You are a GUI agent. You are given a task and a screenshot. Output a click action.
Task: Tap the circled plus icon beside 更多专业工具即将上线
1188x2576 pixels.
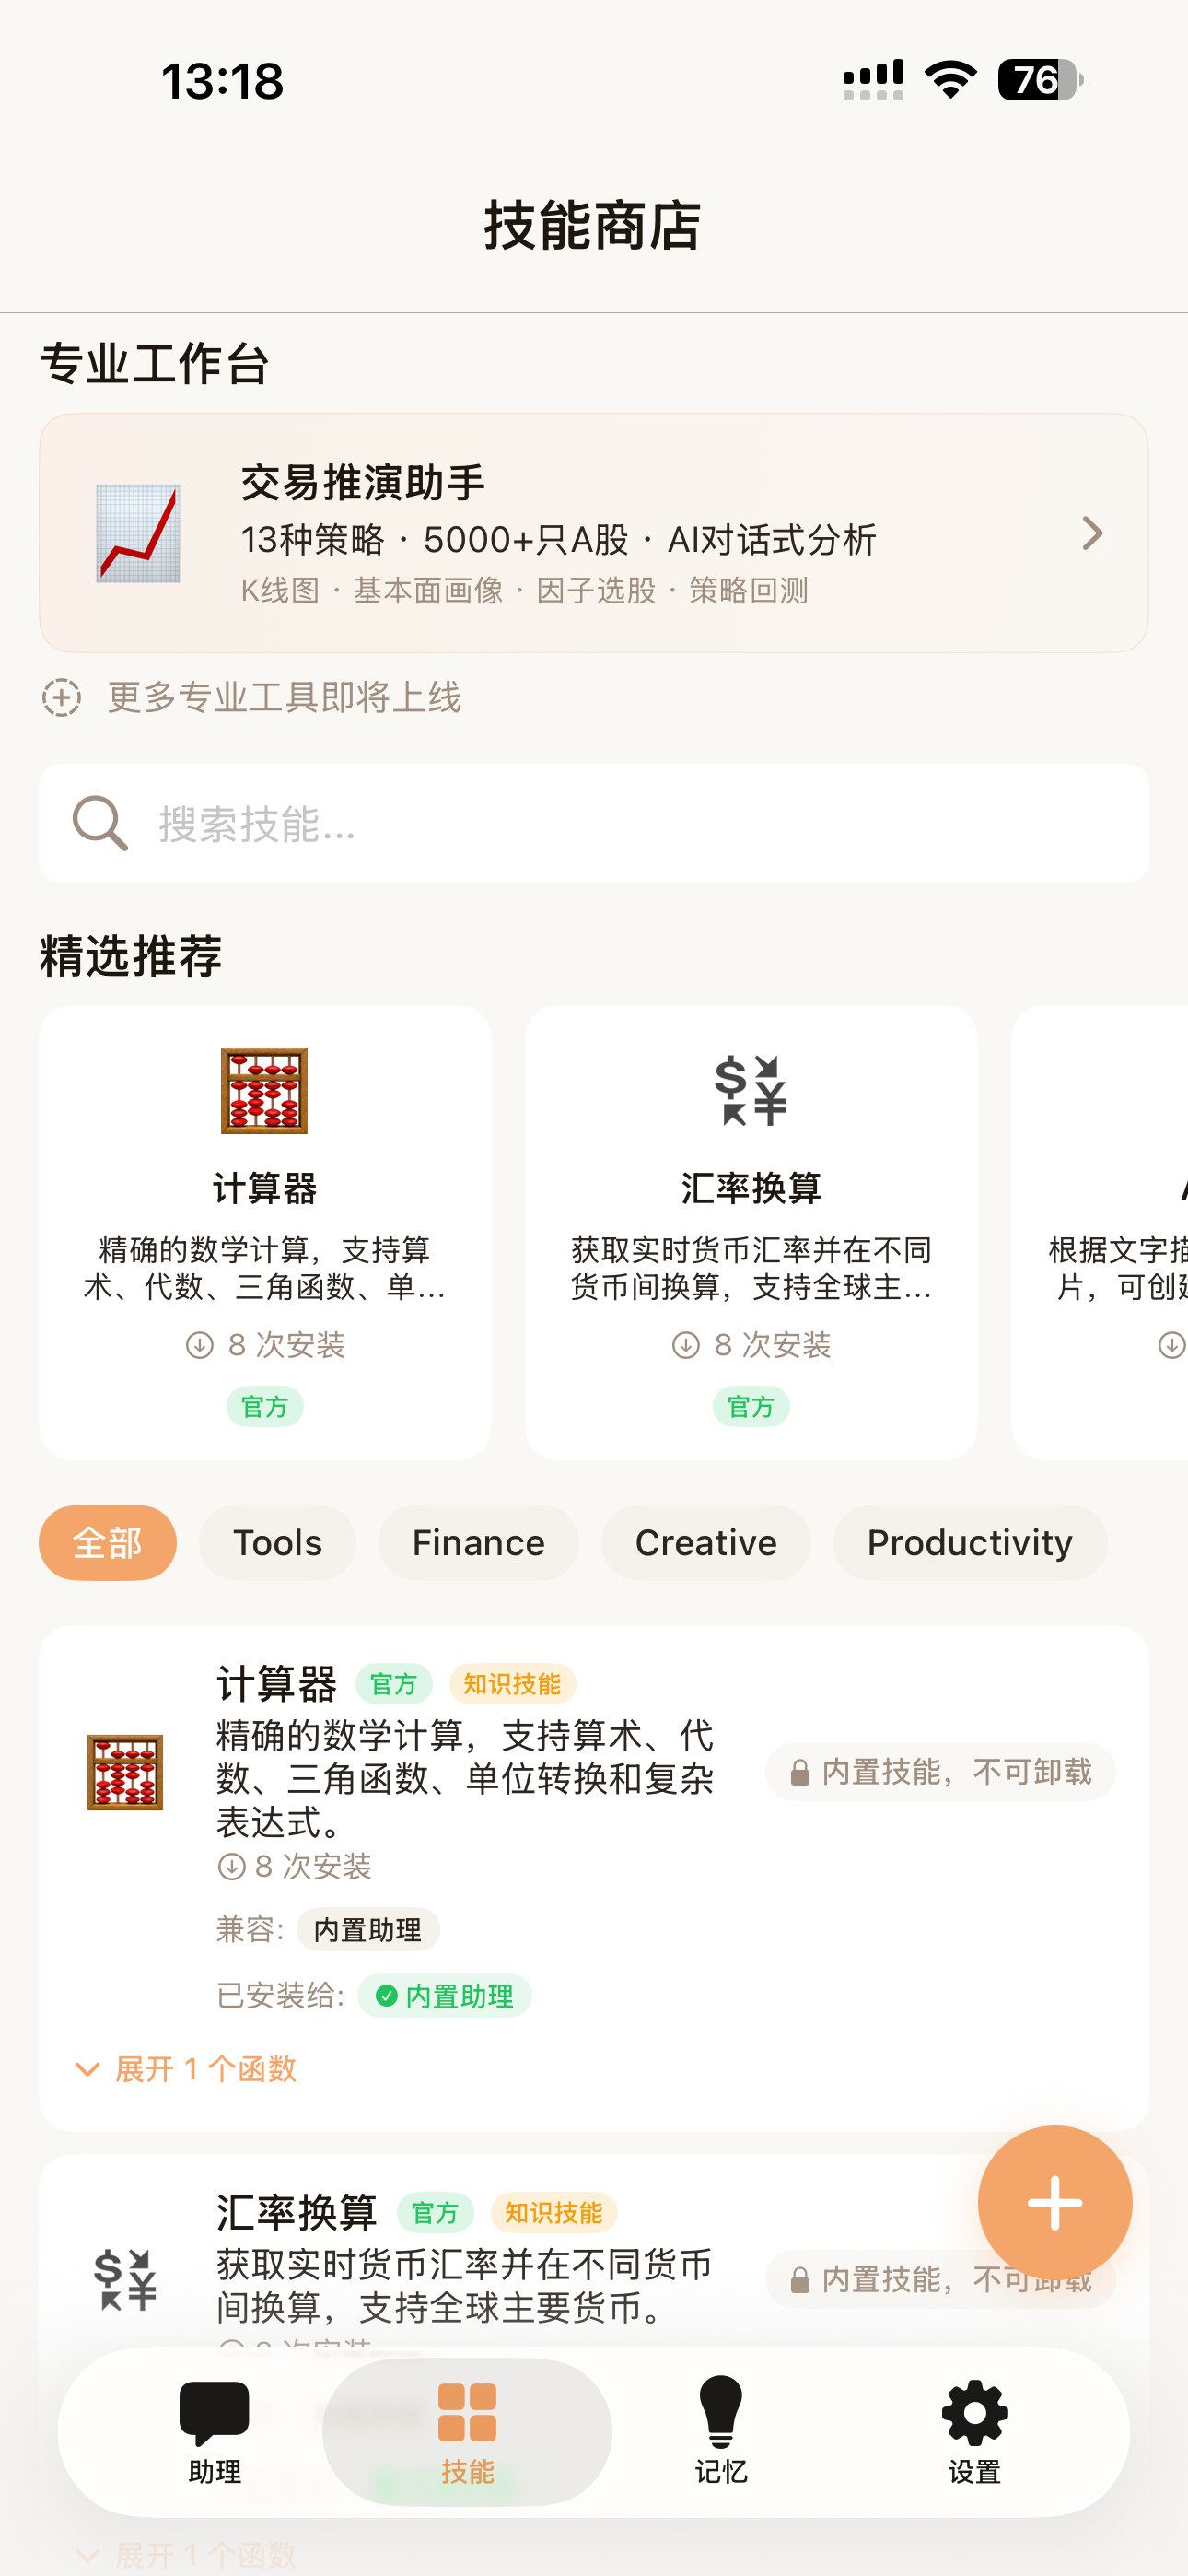tap(61, 697)
